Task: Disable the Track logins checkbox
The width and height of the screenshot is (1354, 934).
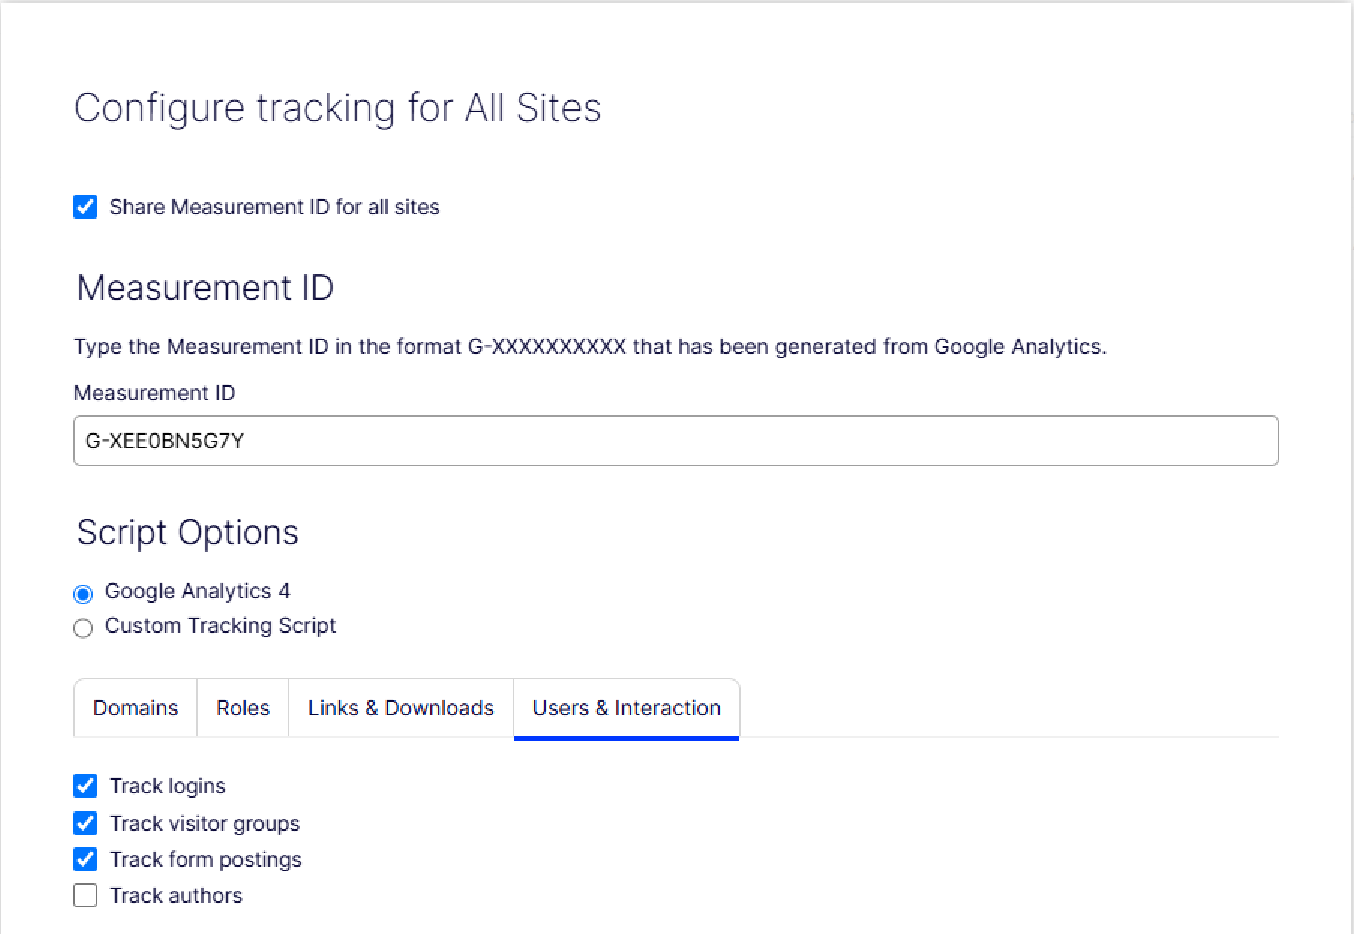Action: click(x=85, y=786)
